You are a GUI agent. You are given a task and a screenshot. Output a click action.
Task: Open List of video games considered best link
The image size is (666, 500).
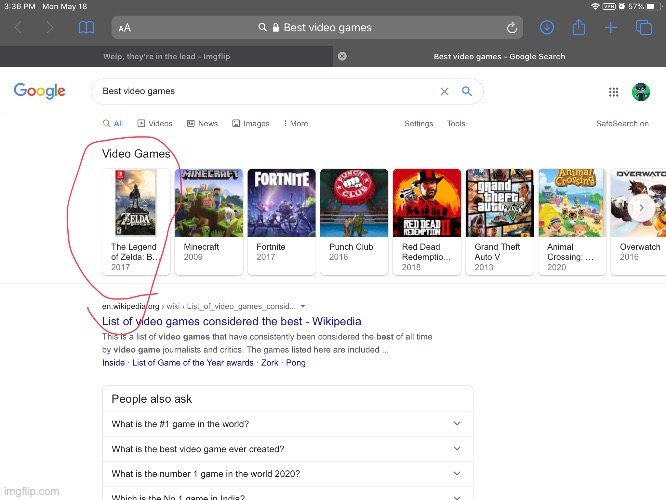[x=231, y=321]
